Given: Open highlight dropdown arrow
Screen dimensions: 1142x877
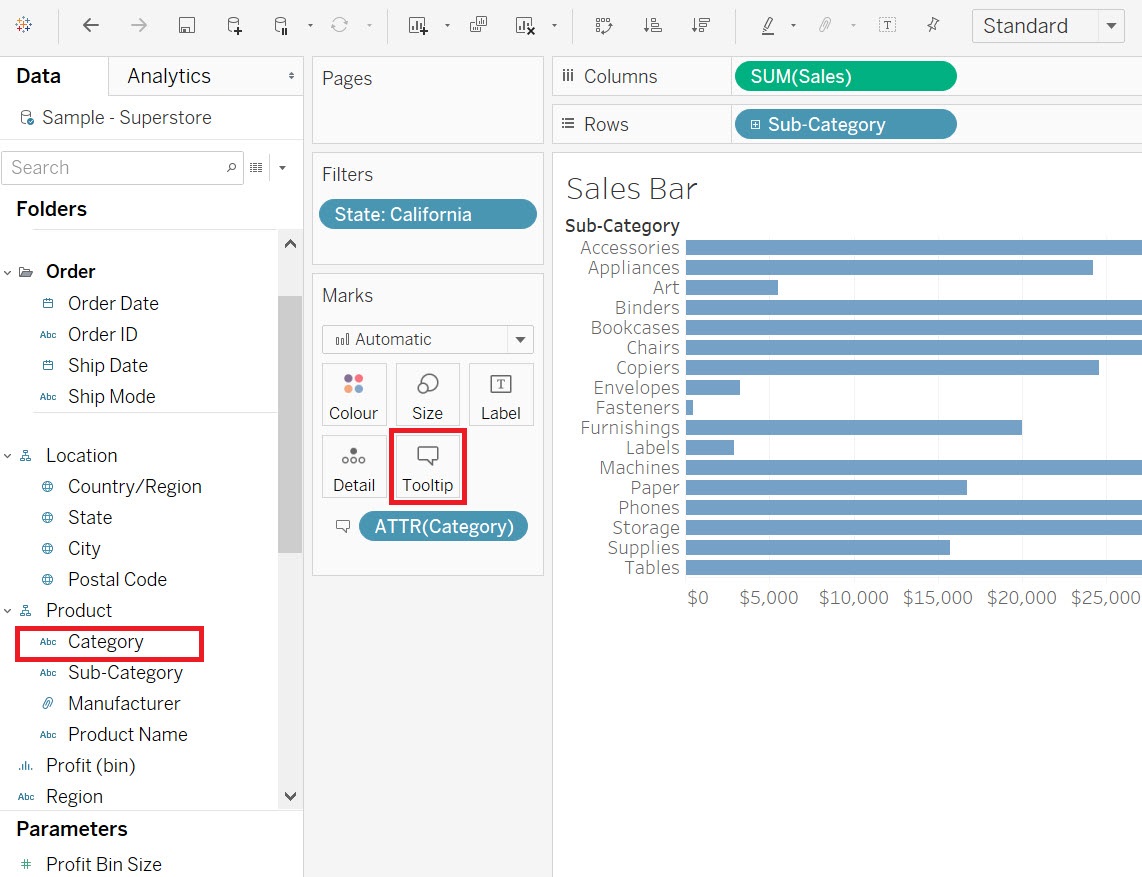Looking at the screenshot, I should point(793,25).
